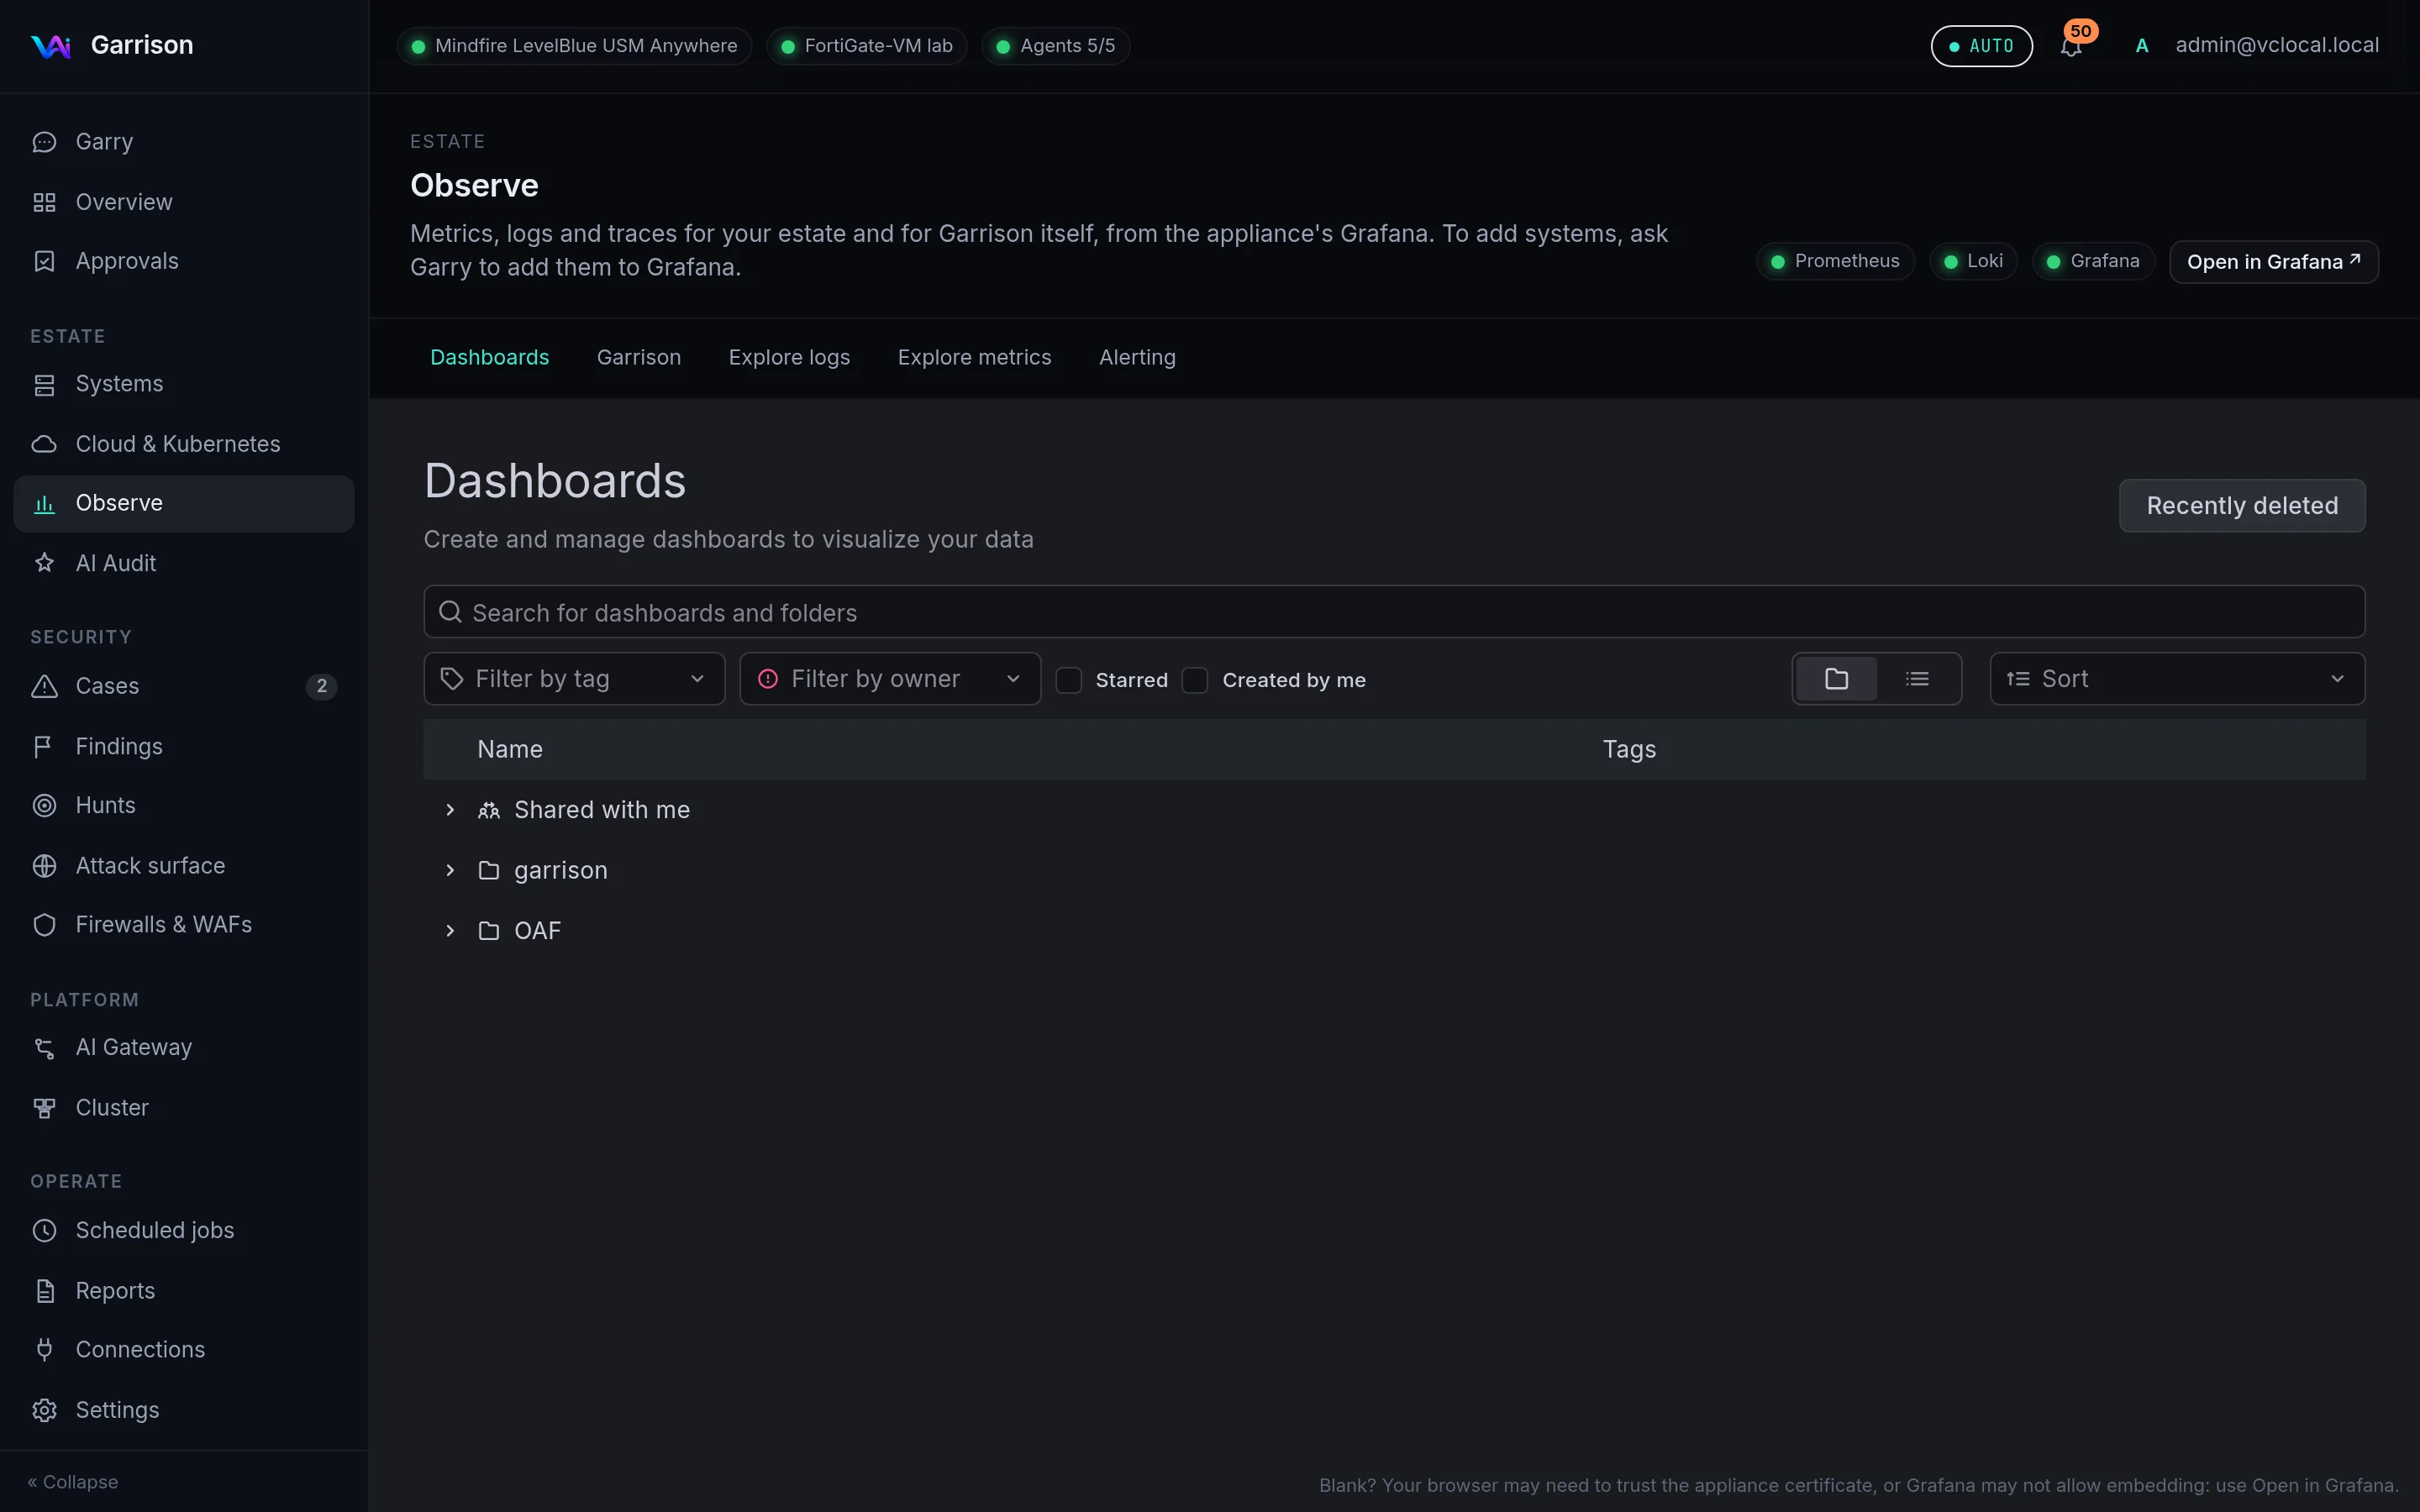The height and width of the screenshot is (1512, 2420).
Task: Open Overview grid icon
Action: point(44,202)
